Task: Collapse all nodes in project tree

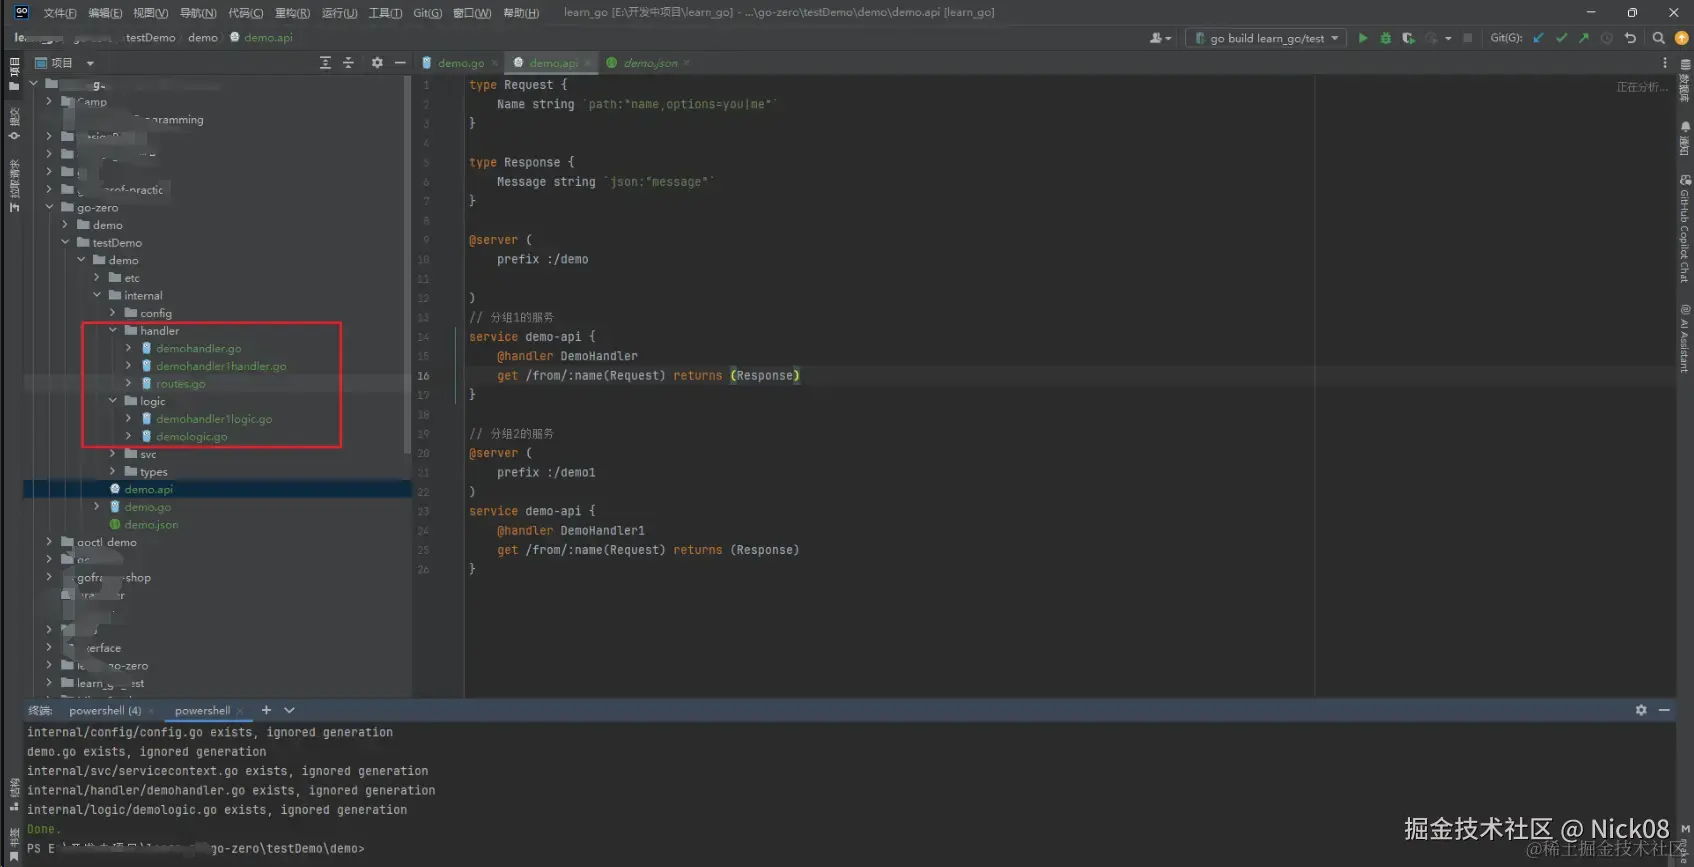Action: [348, 63]
